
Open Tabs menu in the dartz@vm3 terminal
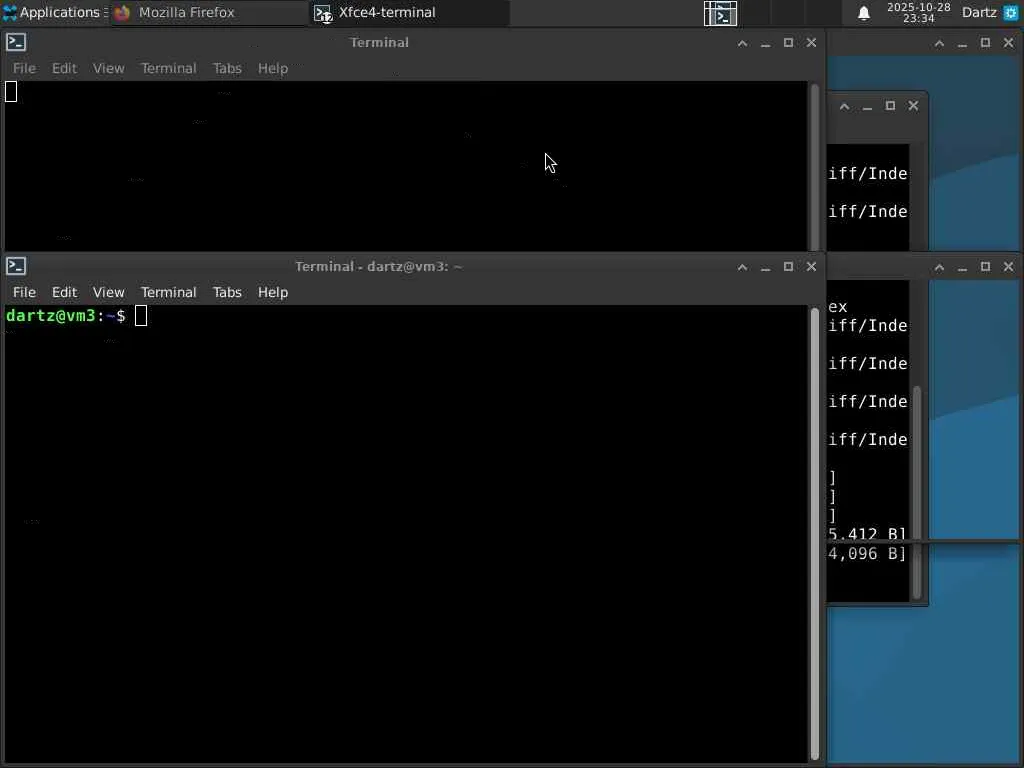tap(227, 292)
